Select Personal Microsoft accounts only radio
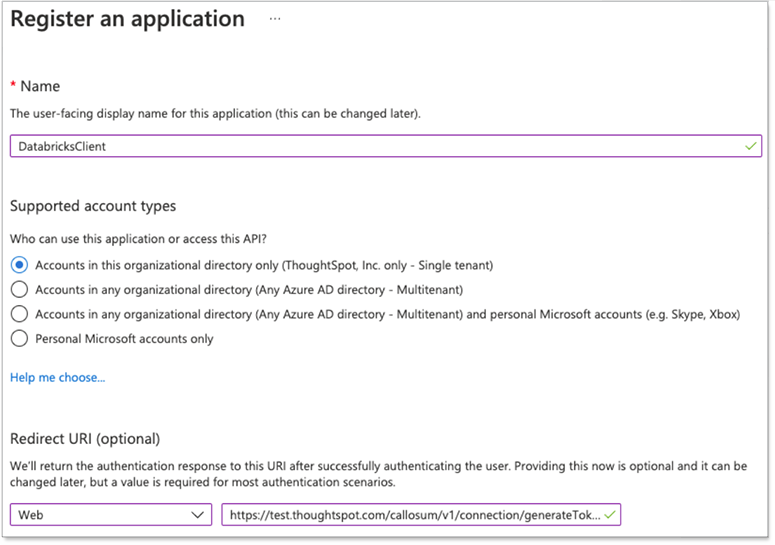775x545 pixels. (18, 338)
